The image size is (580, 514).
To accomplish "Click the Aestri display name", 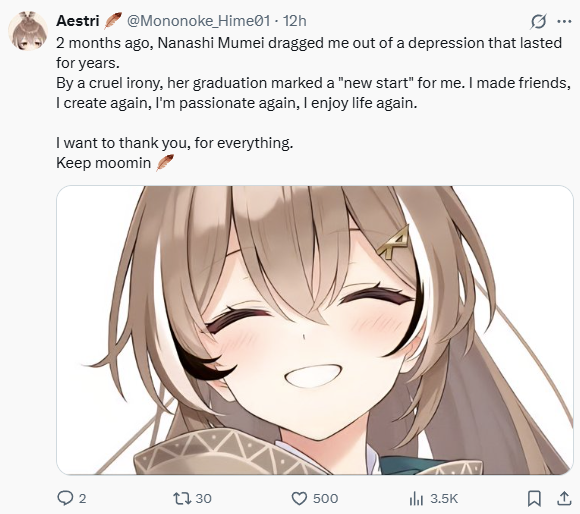I will click(78, 21).
